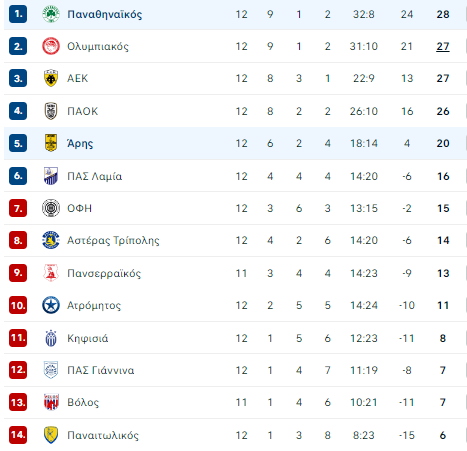
Task: Click the Αστέρας Τρίπολης crest icon
Action: pos(51,240)
